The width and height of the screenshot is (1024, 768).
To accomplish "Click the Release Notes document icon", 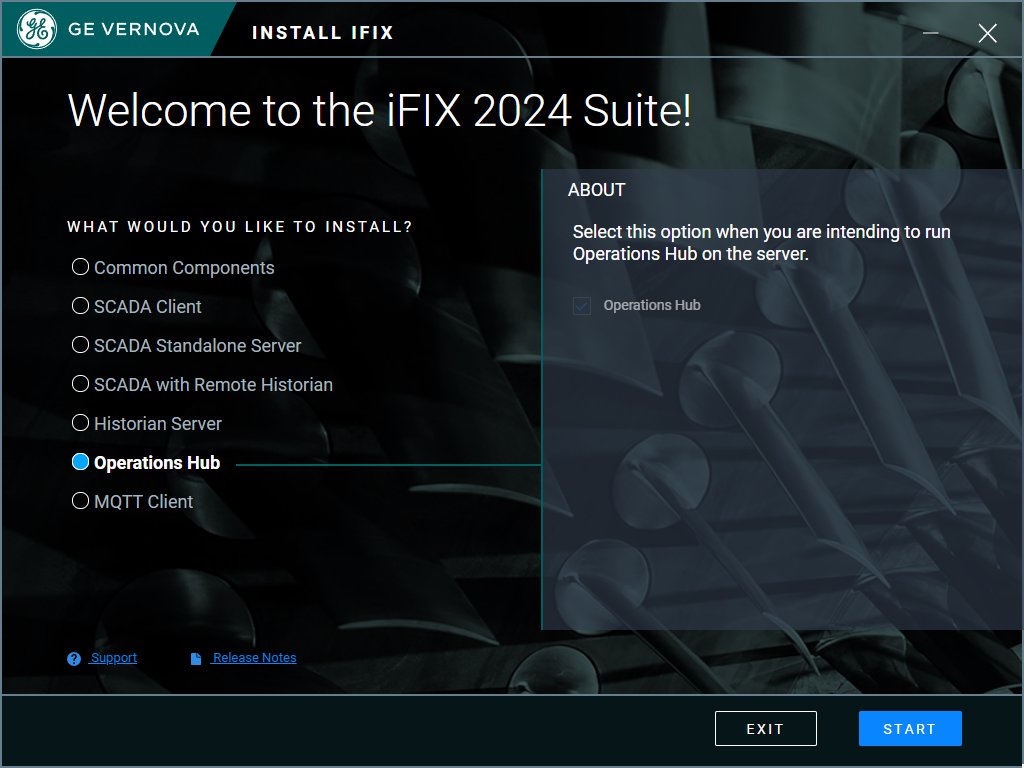I will (x=196, y=659).
